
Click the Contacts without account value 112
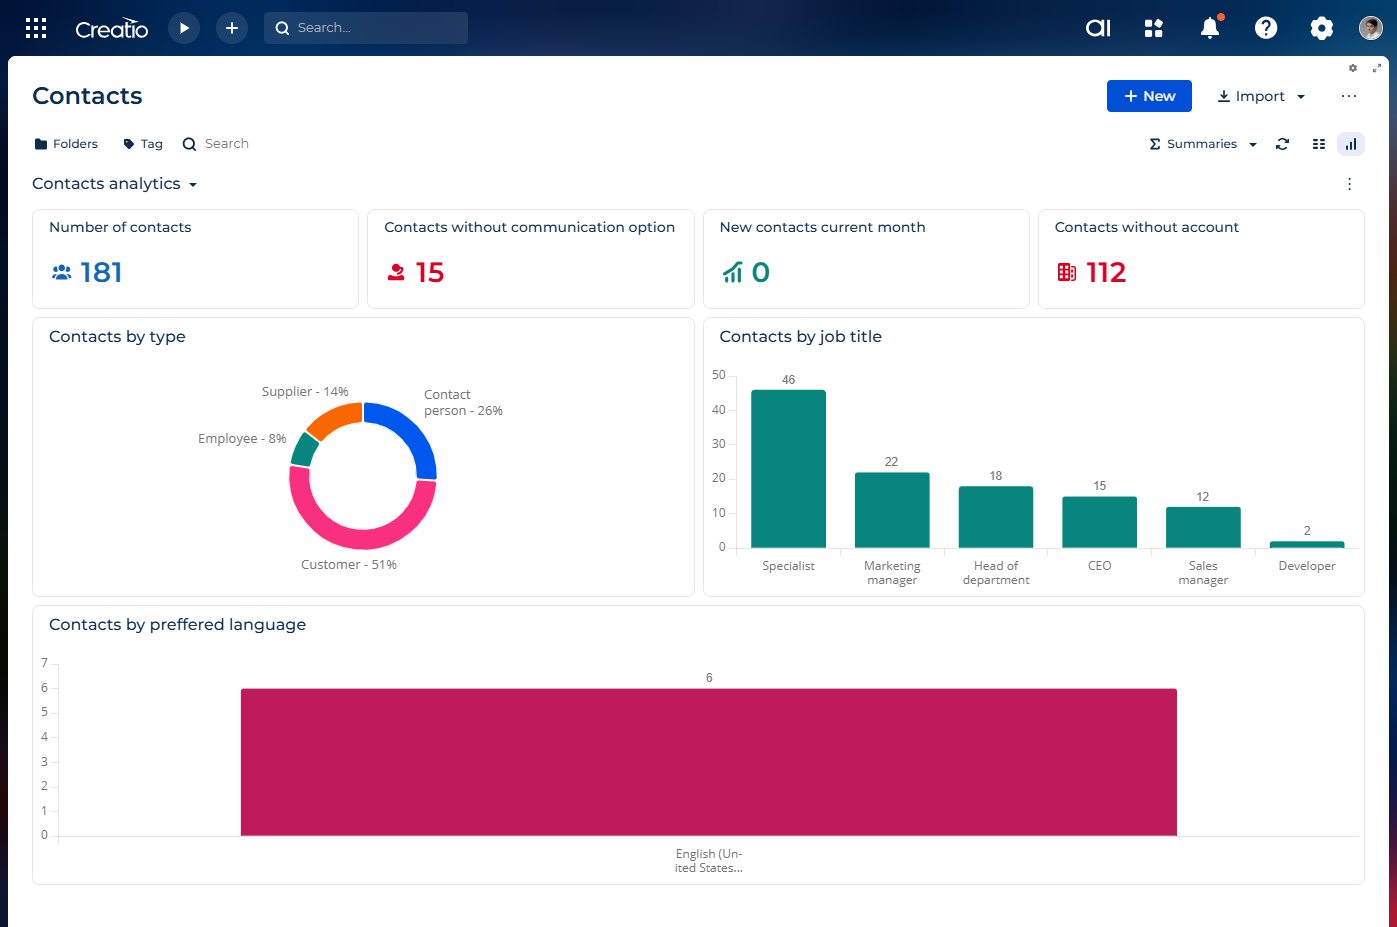[1106, 272]
